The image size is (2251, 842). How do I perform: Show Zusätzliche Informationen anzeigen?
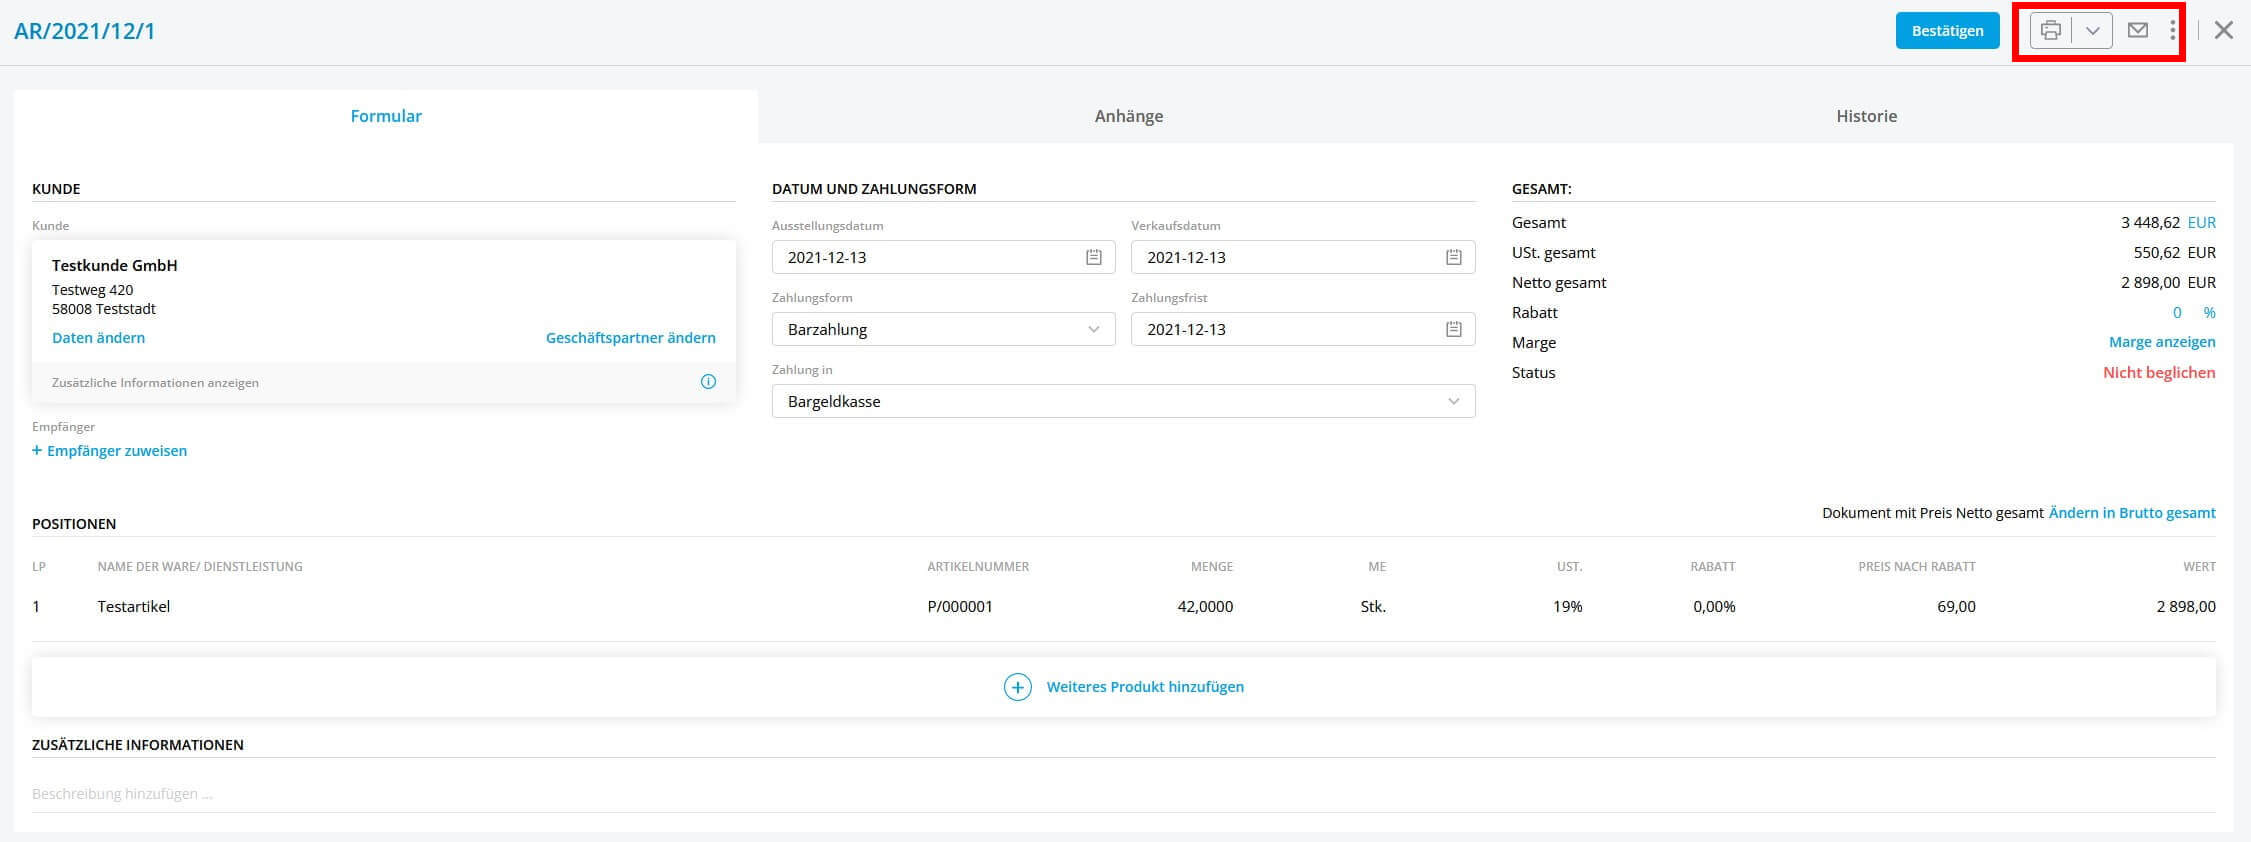pos(155,383)
